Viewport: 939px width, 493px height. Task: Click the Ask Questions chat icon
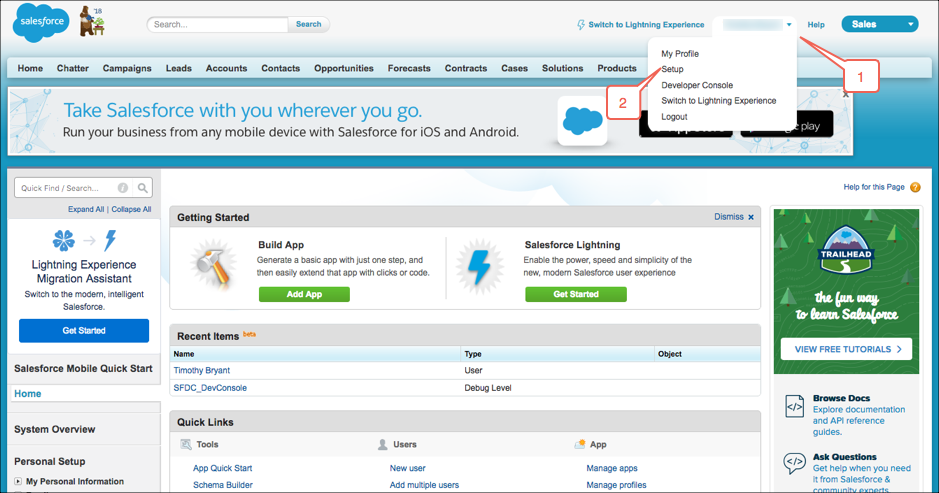[x=795, y=463]
